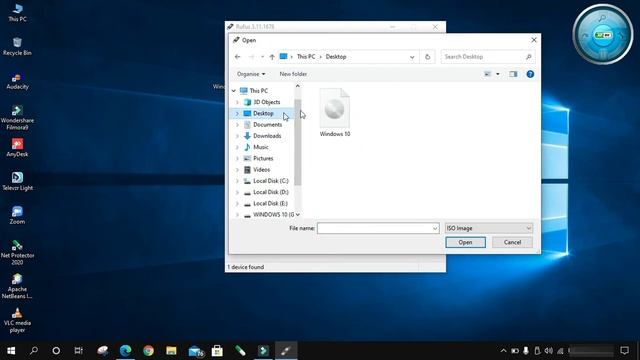This screenshot has width=640, height=360.
Task: Expand Documents tree node
Action: pos(237,124)
